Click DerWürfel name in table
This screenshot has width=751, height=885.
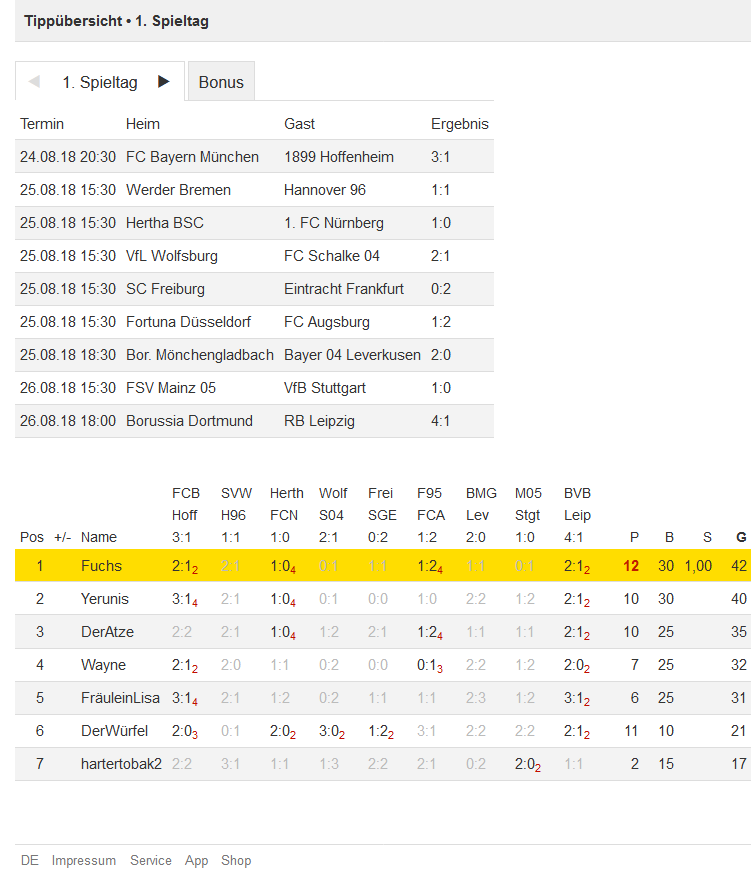tap(115, 731)
